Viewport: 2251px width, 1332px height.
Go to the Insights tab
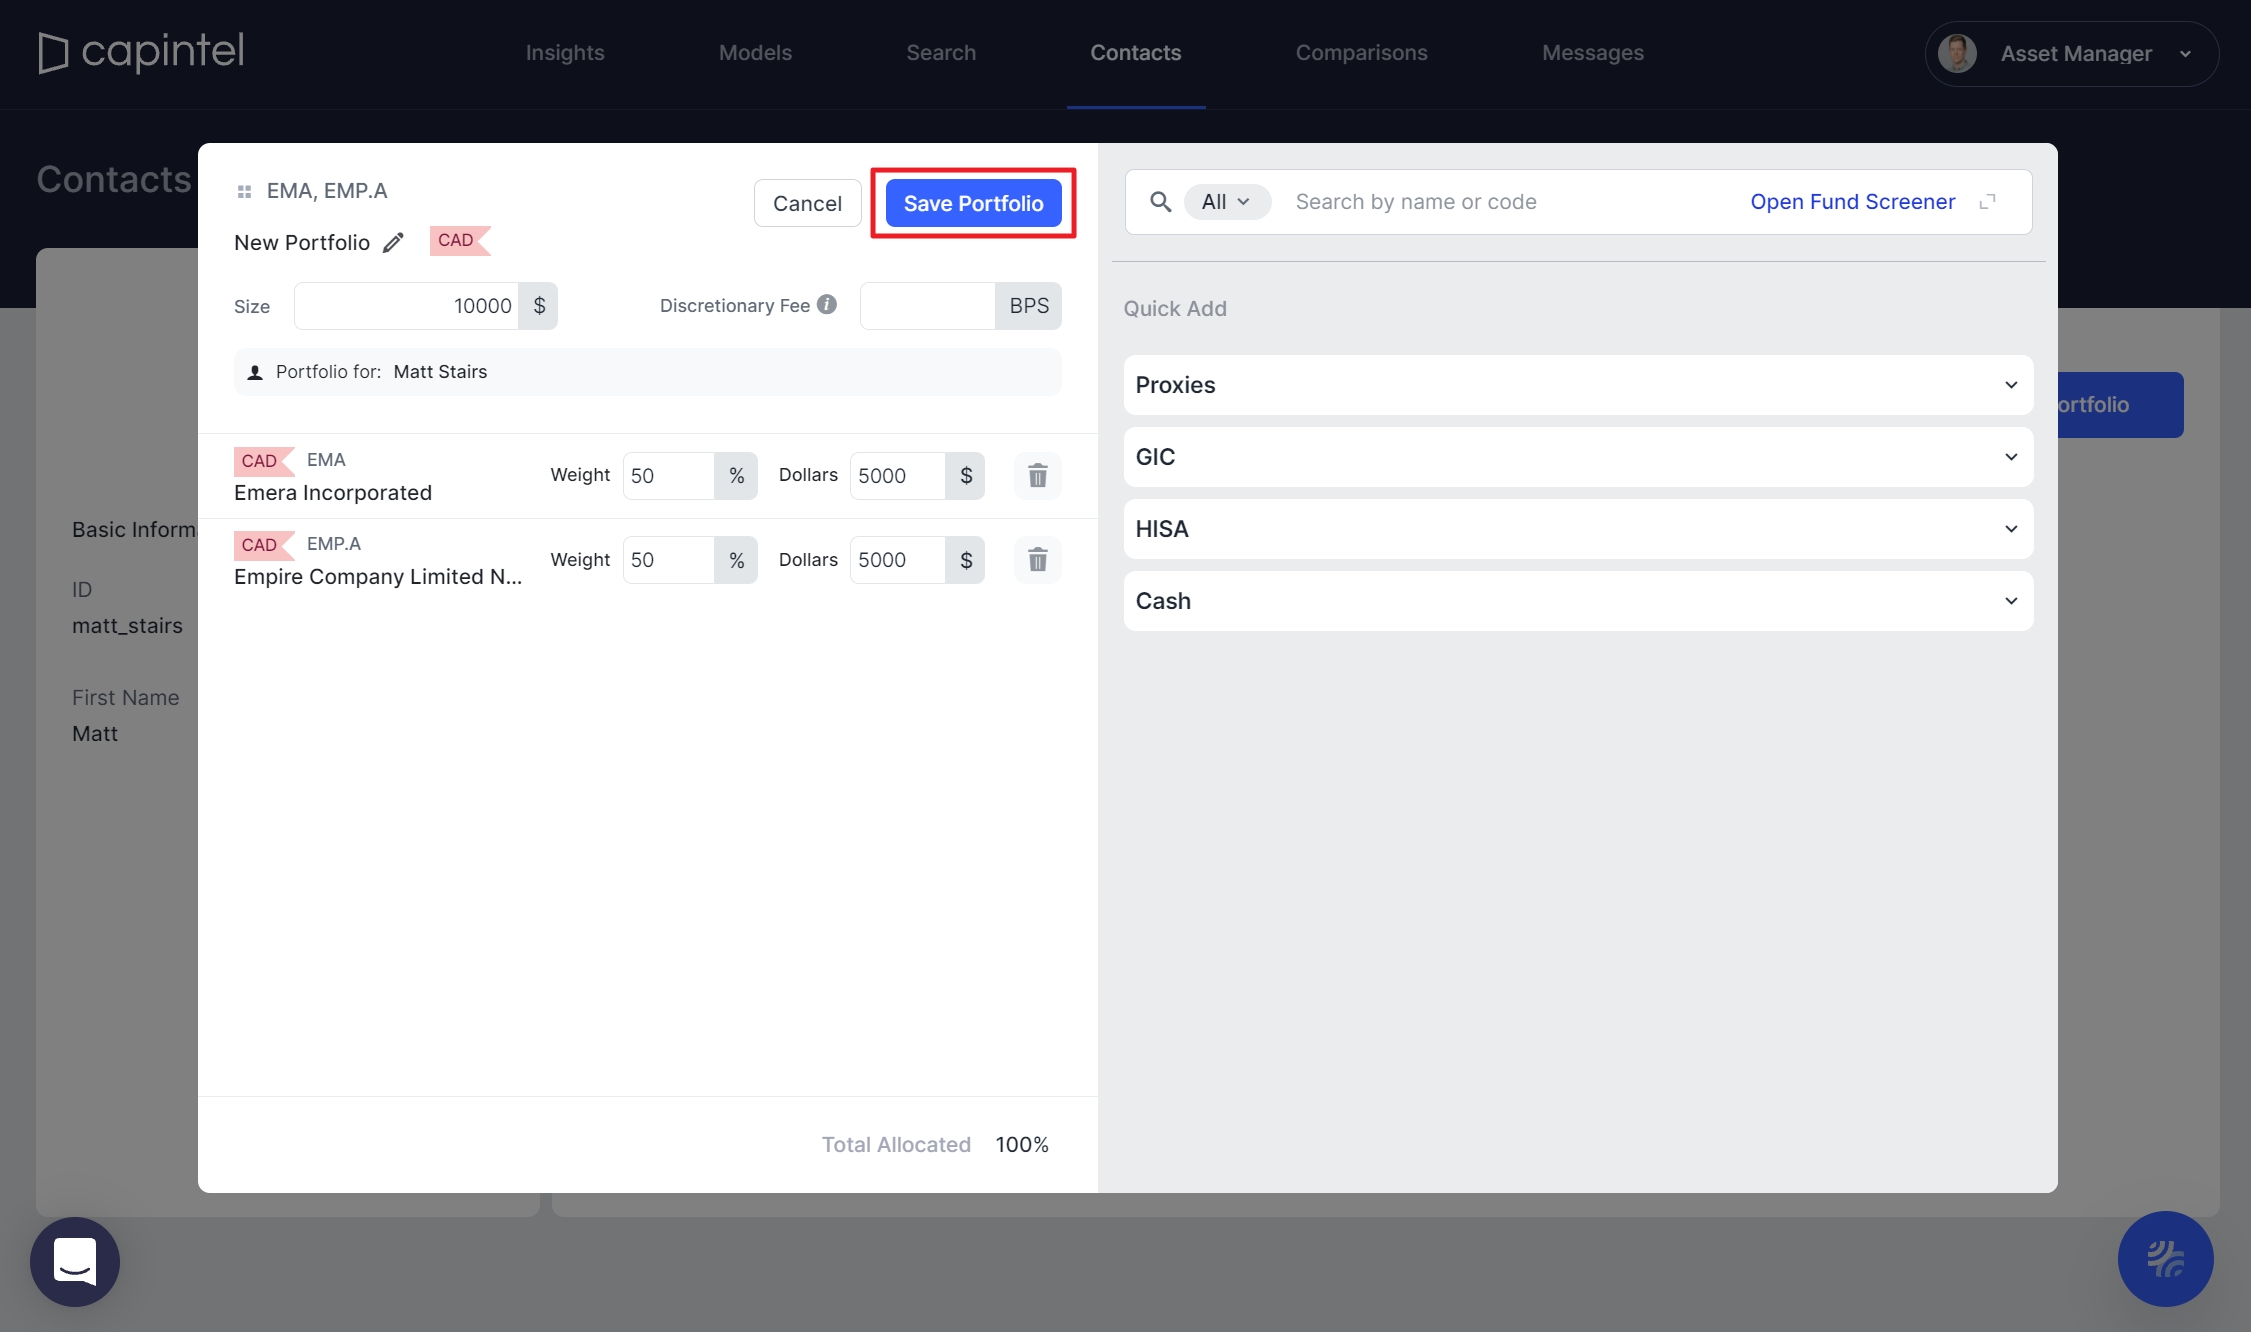[565, 52]
